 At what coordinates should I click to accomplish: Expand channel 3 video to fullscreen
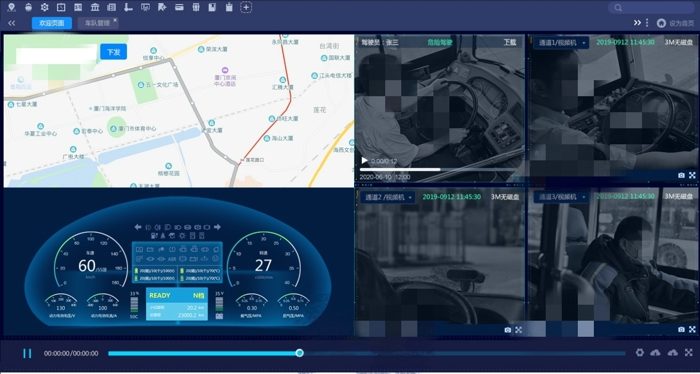click(692, 329)
